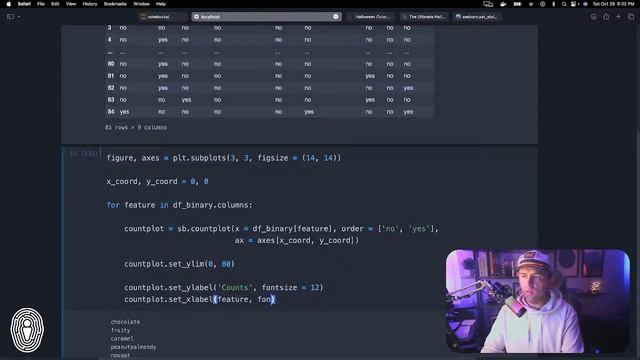Click the battery status icon

click(x=517, y=4)
